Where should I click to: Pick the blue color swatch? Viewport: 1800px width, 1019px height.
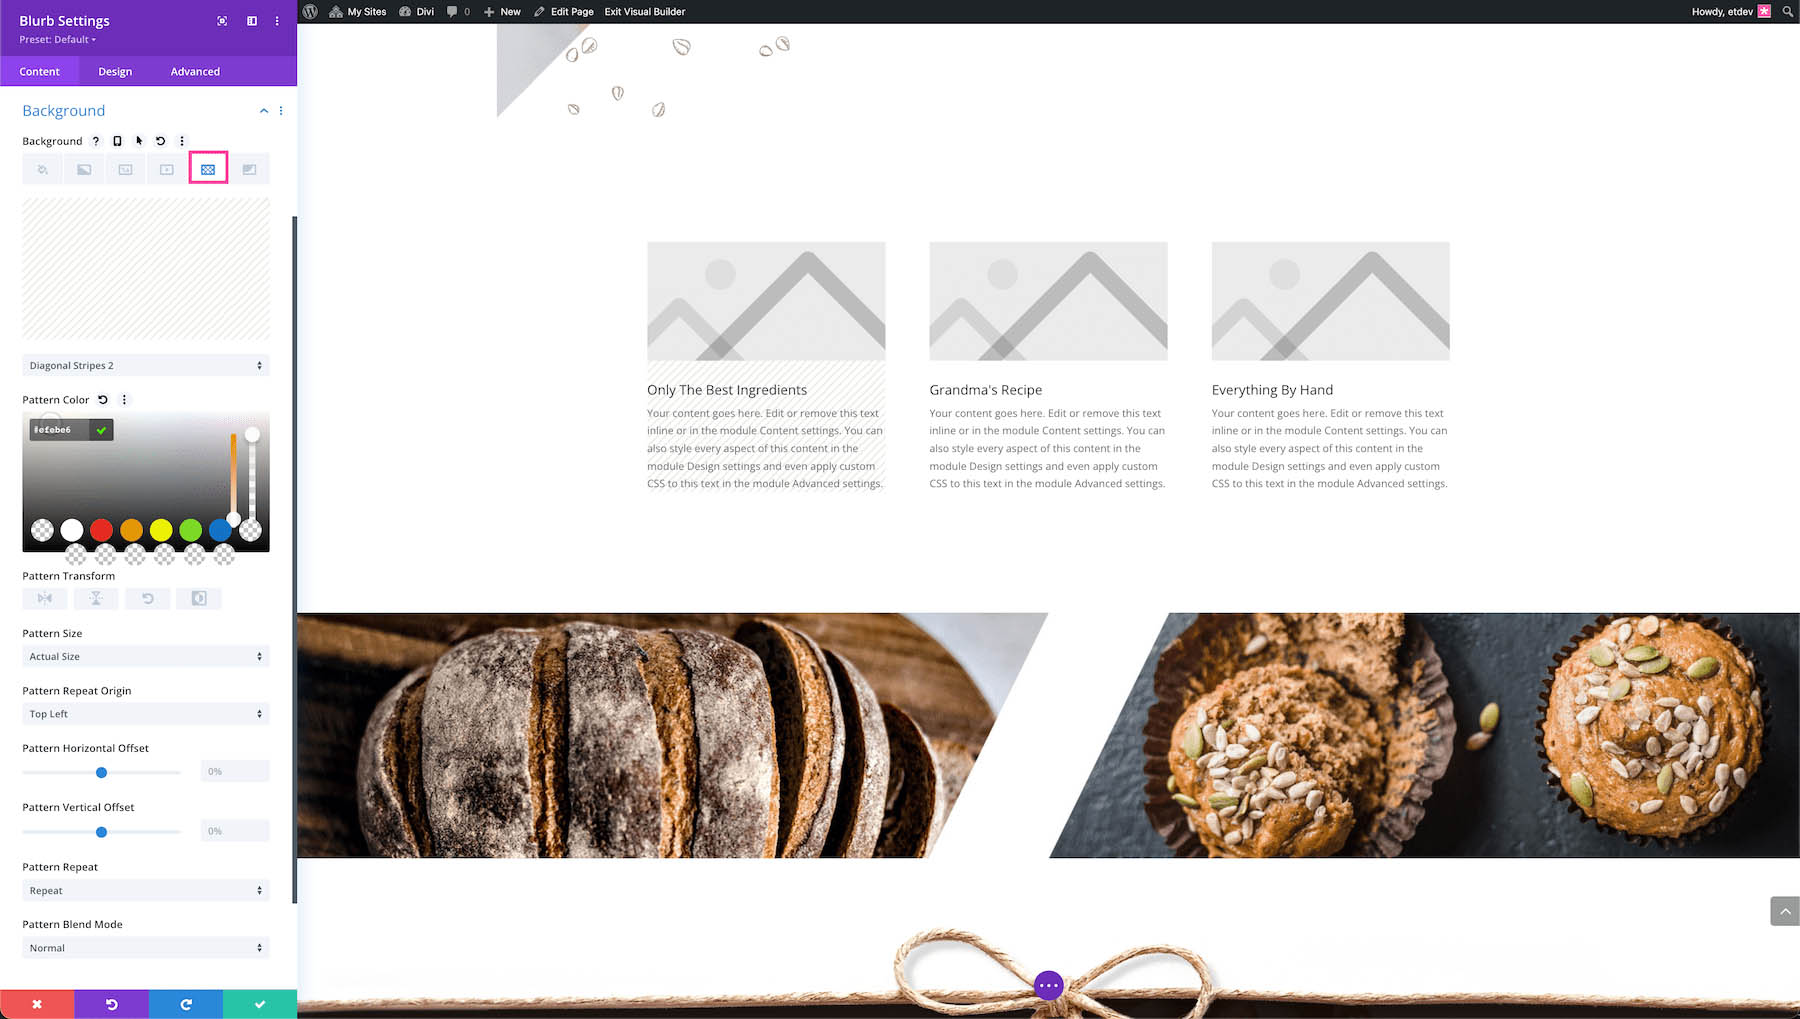click(x=220, y=530)
